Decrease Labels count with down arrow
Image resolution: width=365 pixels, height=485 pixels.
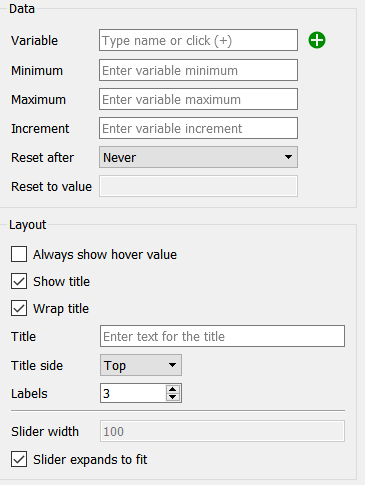173,397
